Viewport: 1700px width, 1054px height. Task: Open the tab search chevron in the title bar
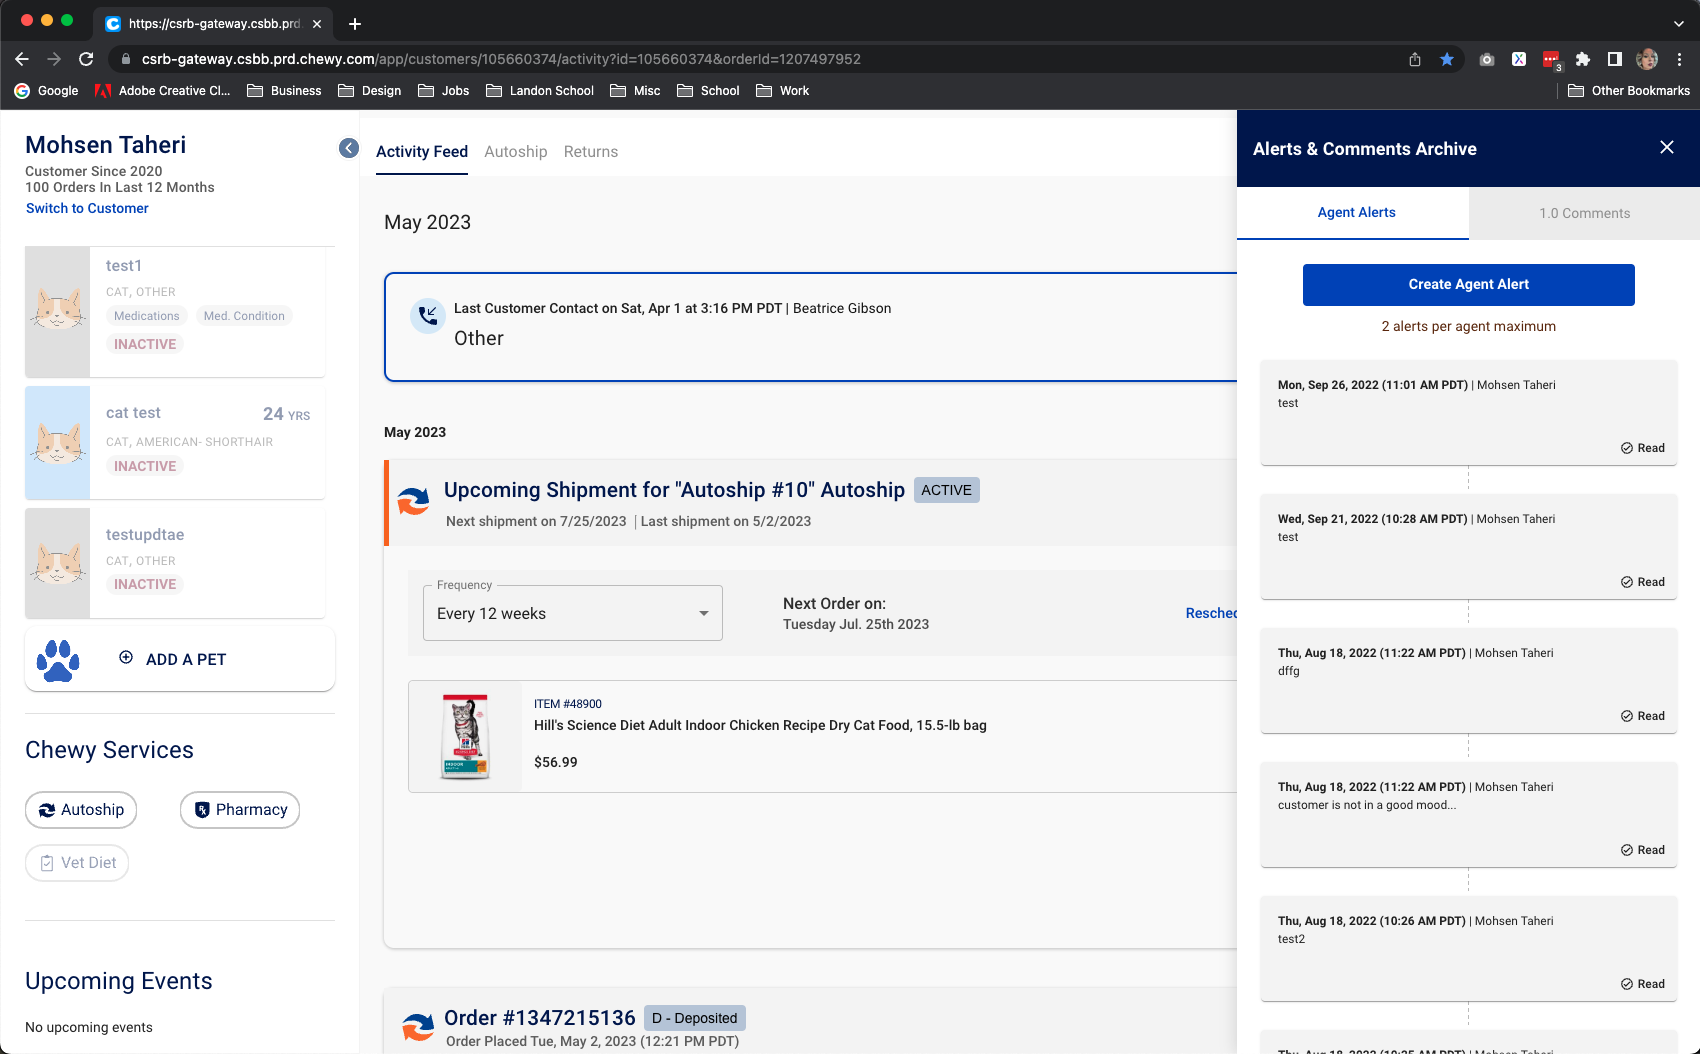[1679, 24]
